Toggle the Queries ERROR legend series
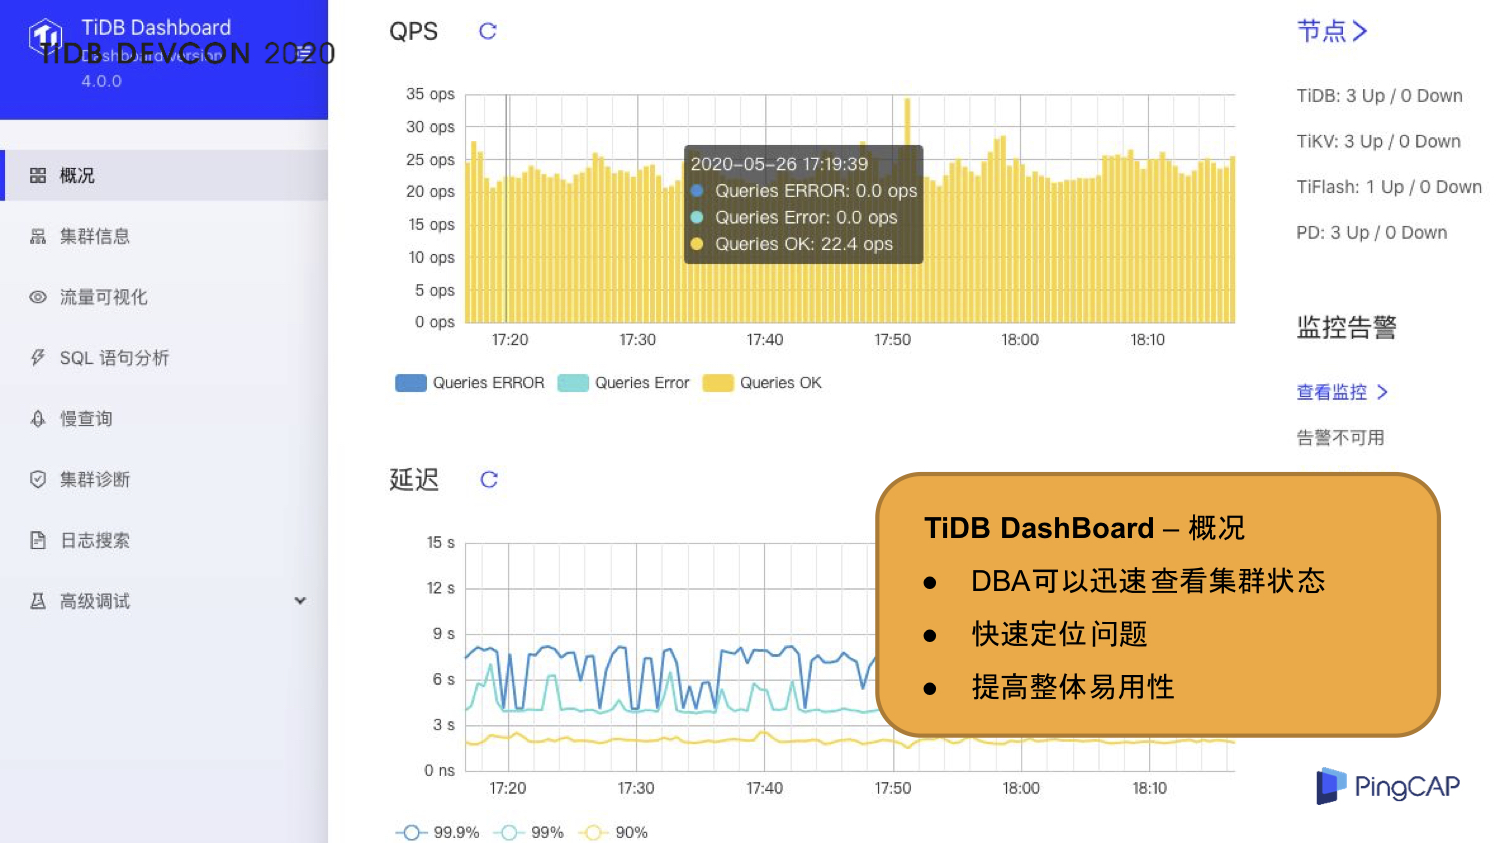This screenshot has width=1500, height=843. click(x=470, y=383)
